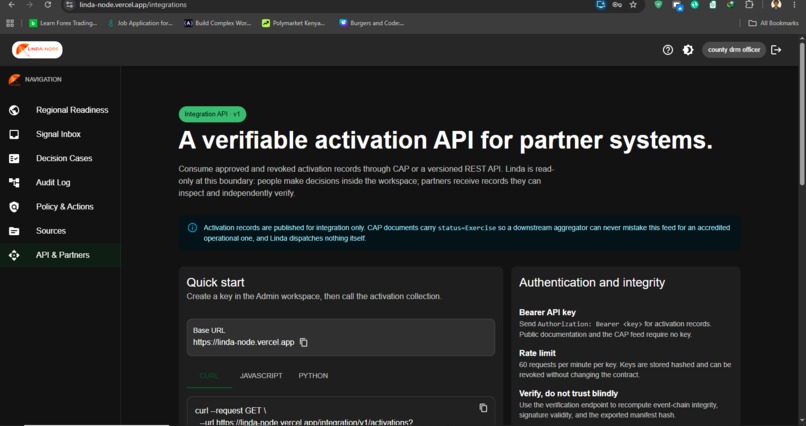Open the Chrome three-dot menu
Screen dimensions: 806x426
795,5
